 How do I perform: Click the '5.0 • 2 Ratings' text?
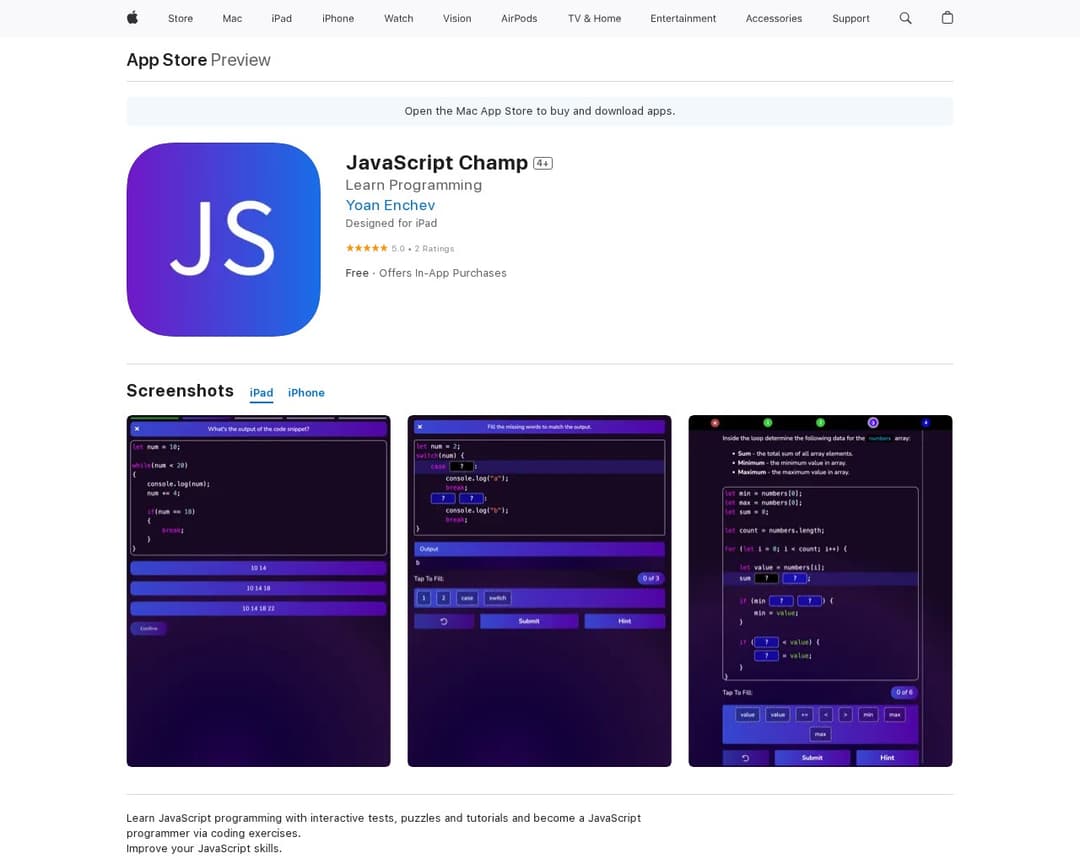tap(423, 249)
